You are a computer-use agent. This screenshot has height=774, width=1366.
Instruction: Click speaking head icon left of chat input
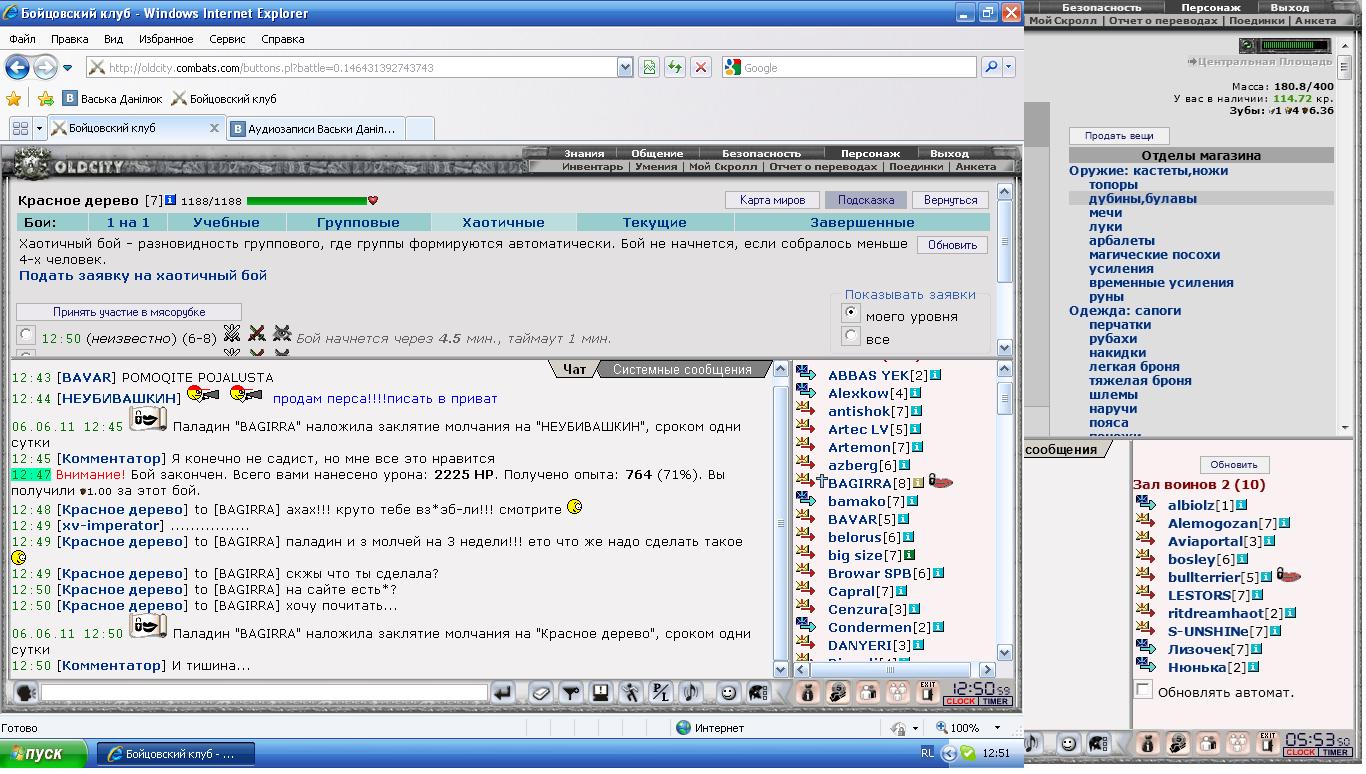(25, 692)
